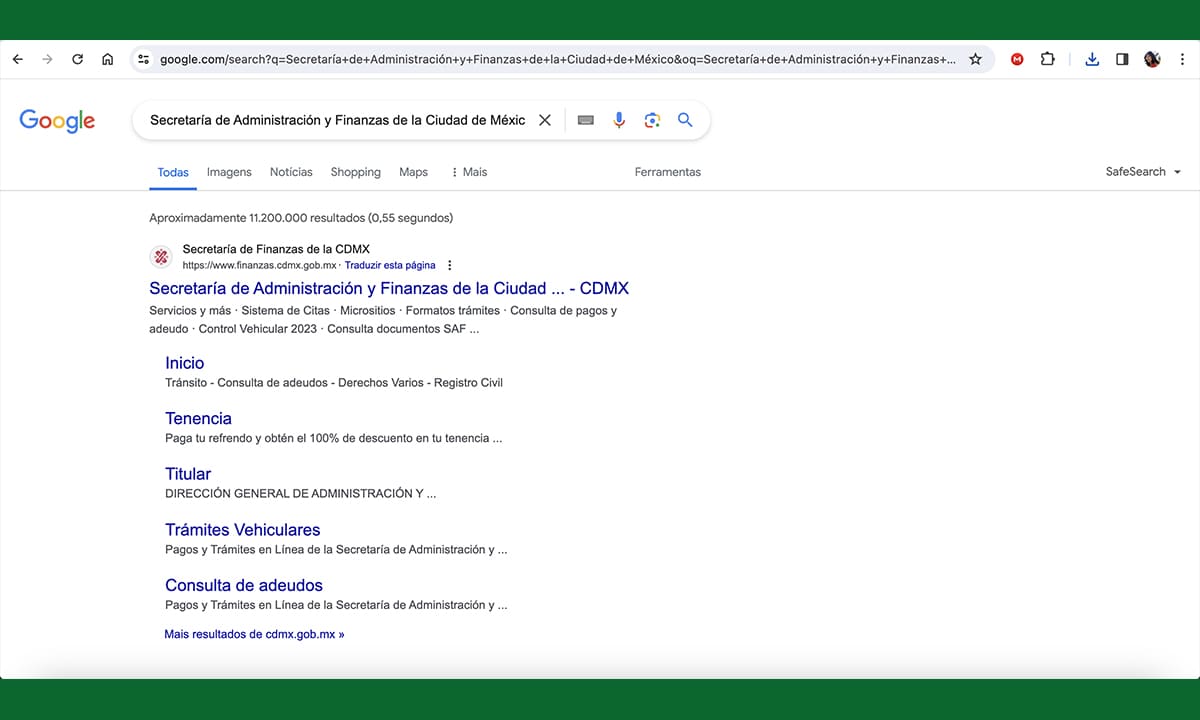This screenshot has width=1200, height=720.
Task: Open the Chrome three-dot menu
Action: (x=1181, y=59)
